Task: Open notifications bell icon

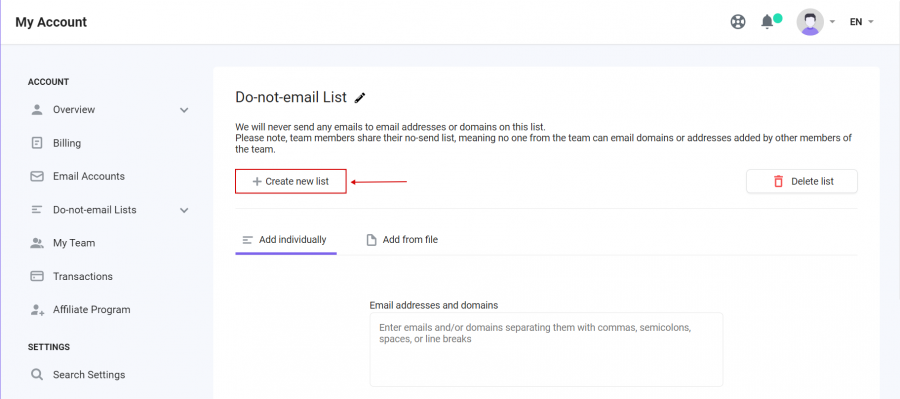Action: (x=767, y=22)
